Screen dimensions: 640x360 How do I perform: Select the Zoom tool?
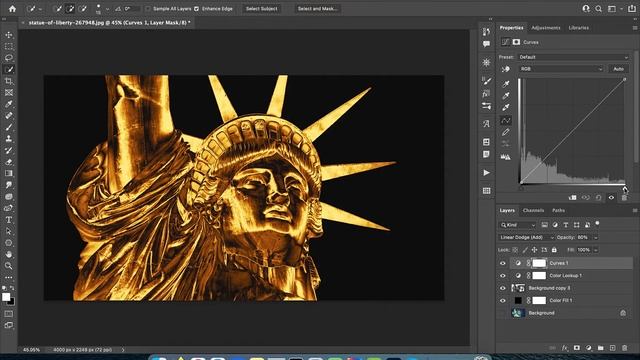coord(9,266)
